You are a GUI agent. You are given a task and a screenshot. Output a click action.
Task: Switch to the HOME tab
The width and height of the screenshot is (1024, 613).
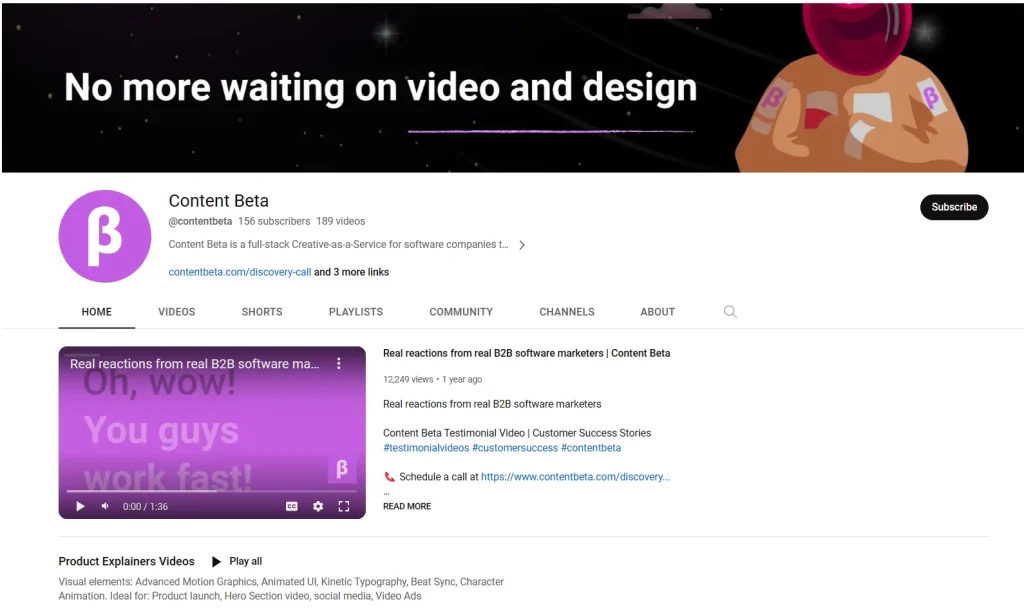click(x=97, y=312)
